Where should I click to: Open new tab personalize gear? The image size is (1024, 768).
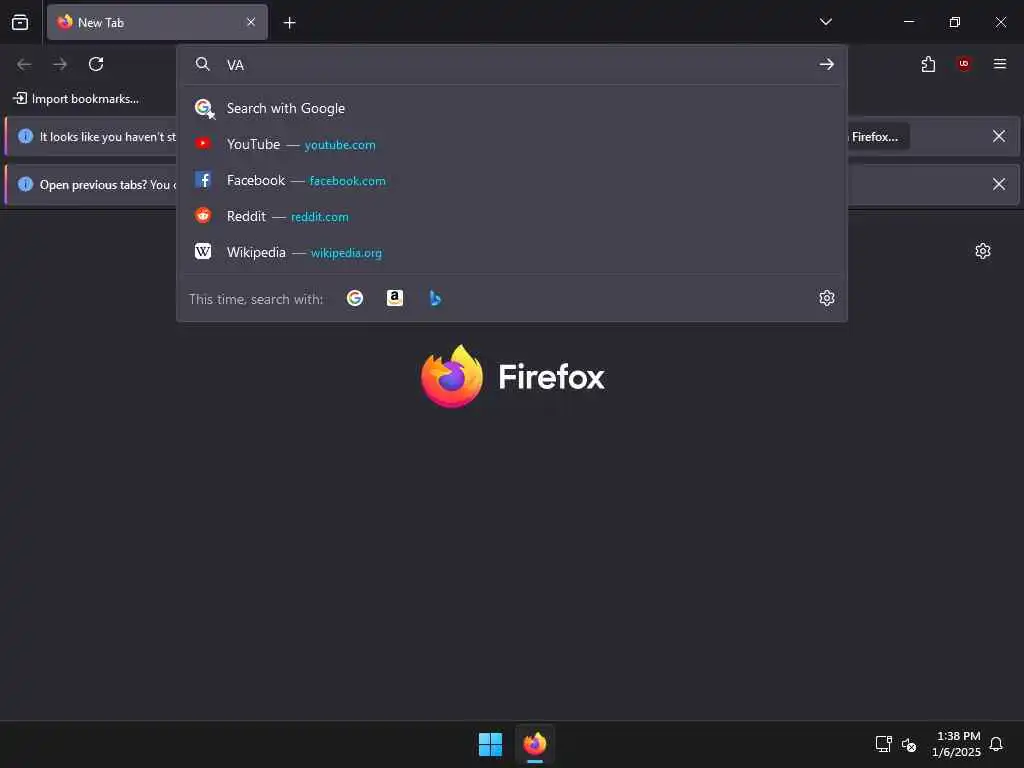[983, 251]
